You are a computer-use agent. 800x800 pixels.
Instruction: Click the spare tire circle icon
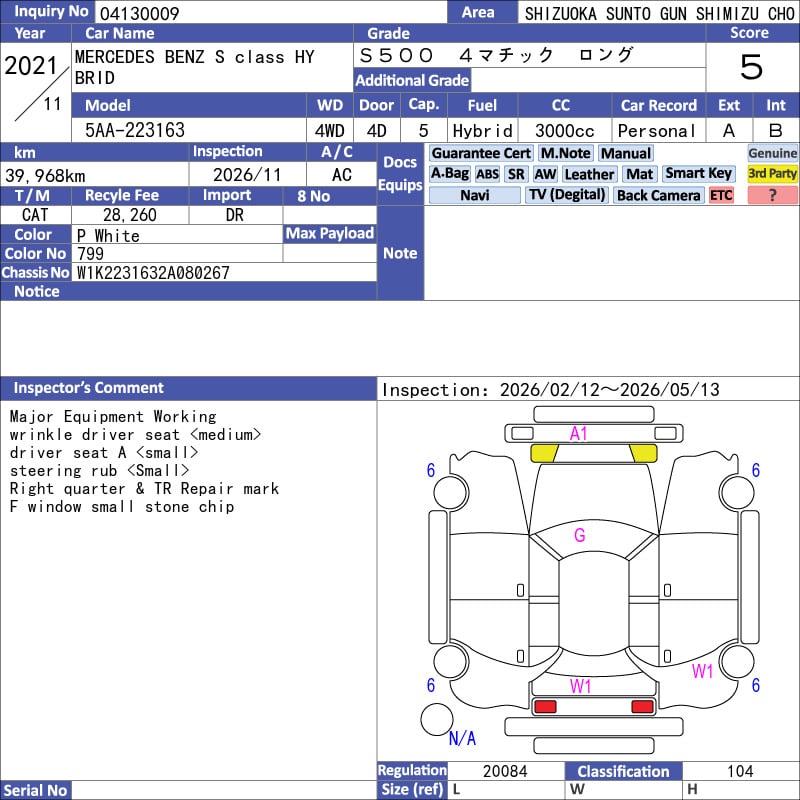coord(436,719)
